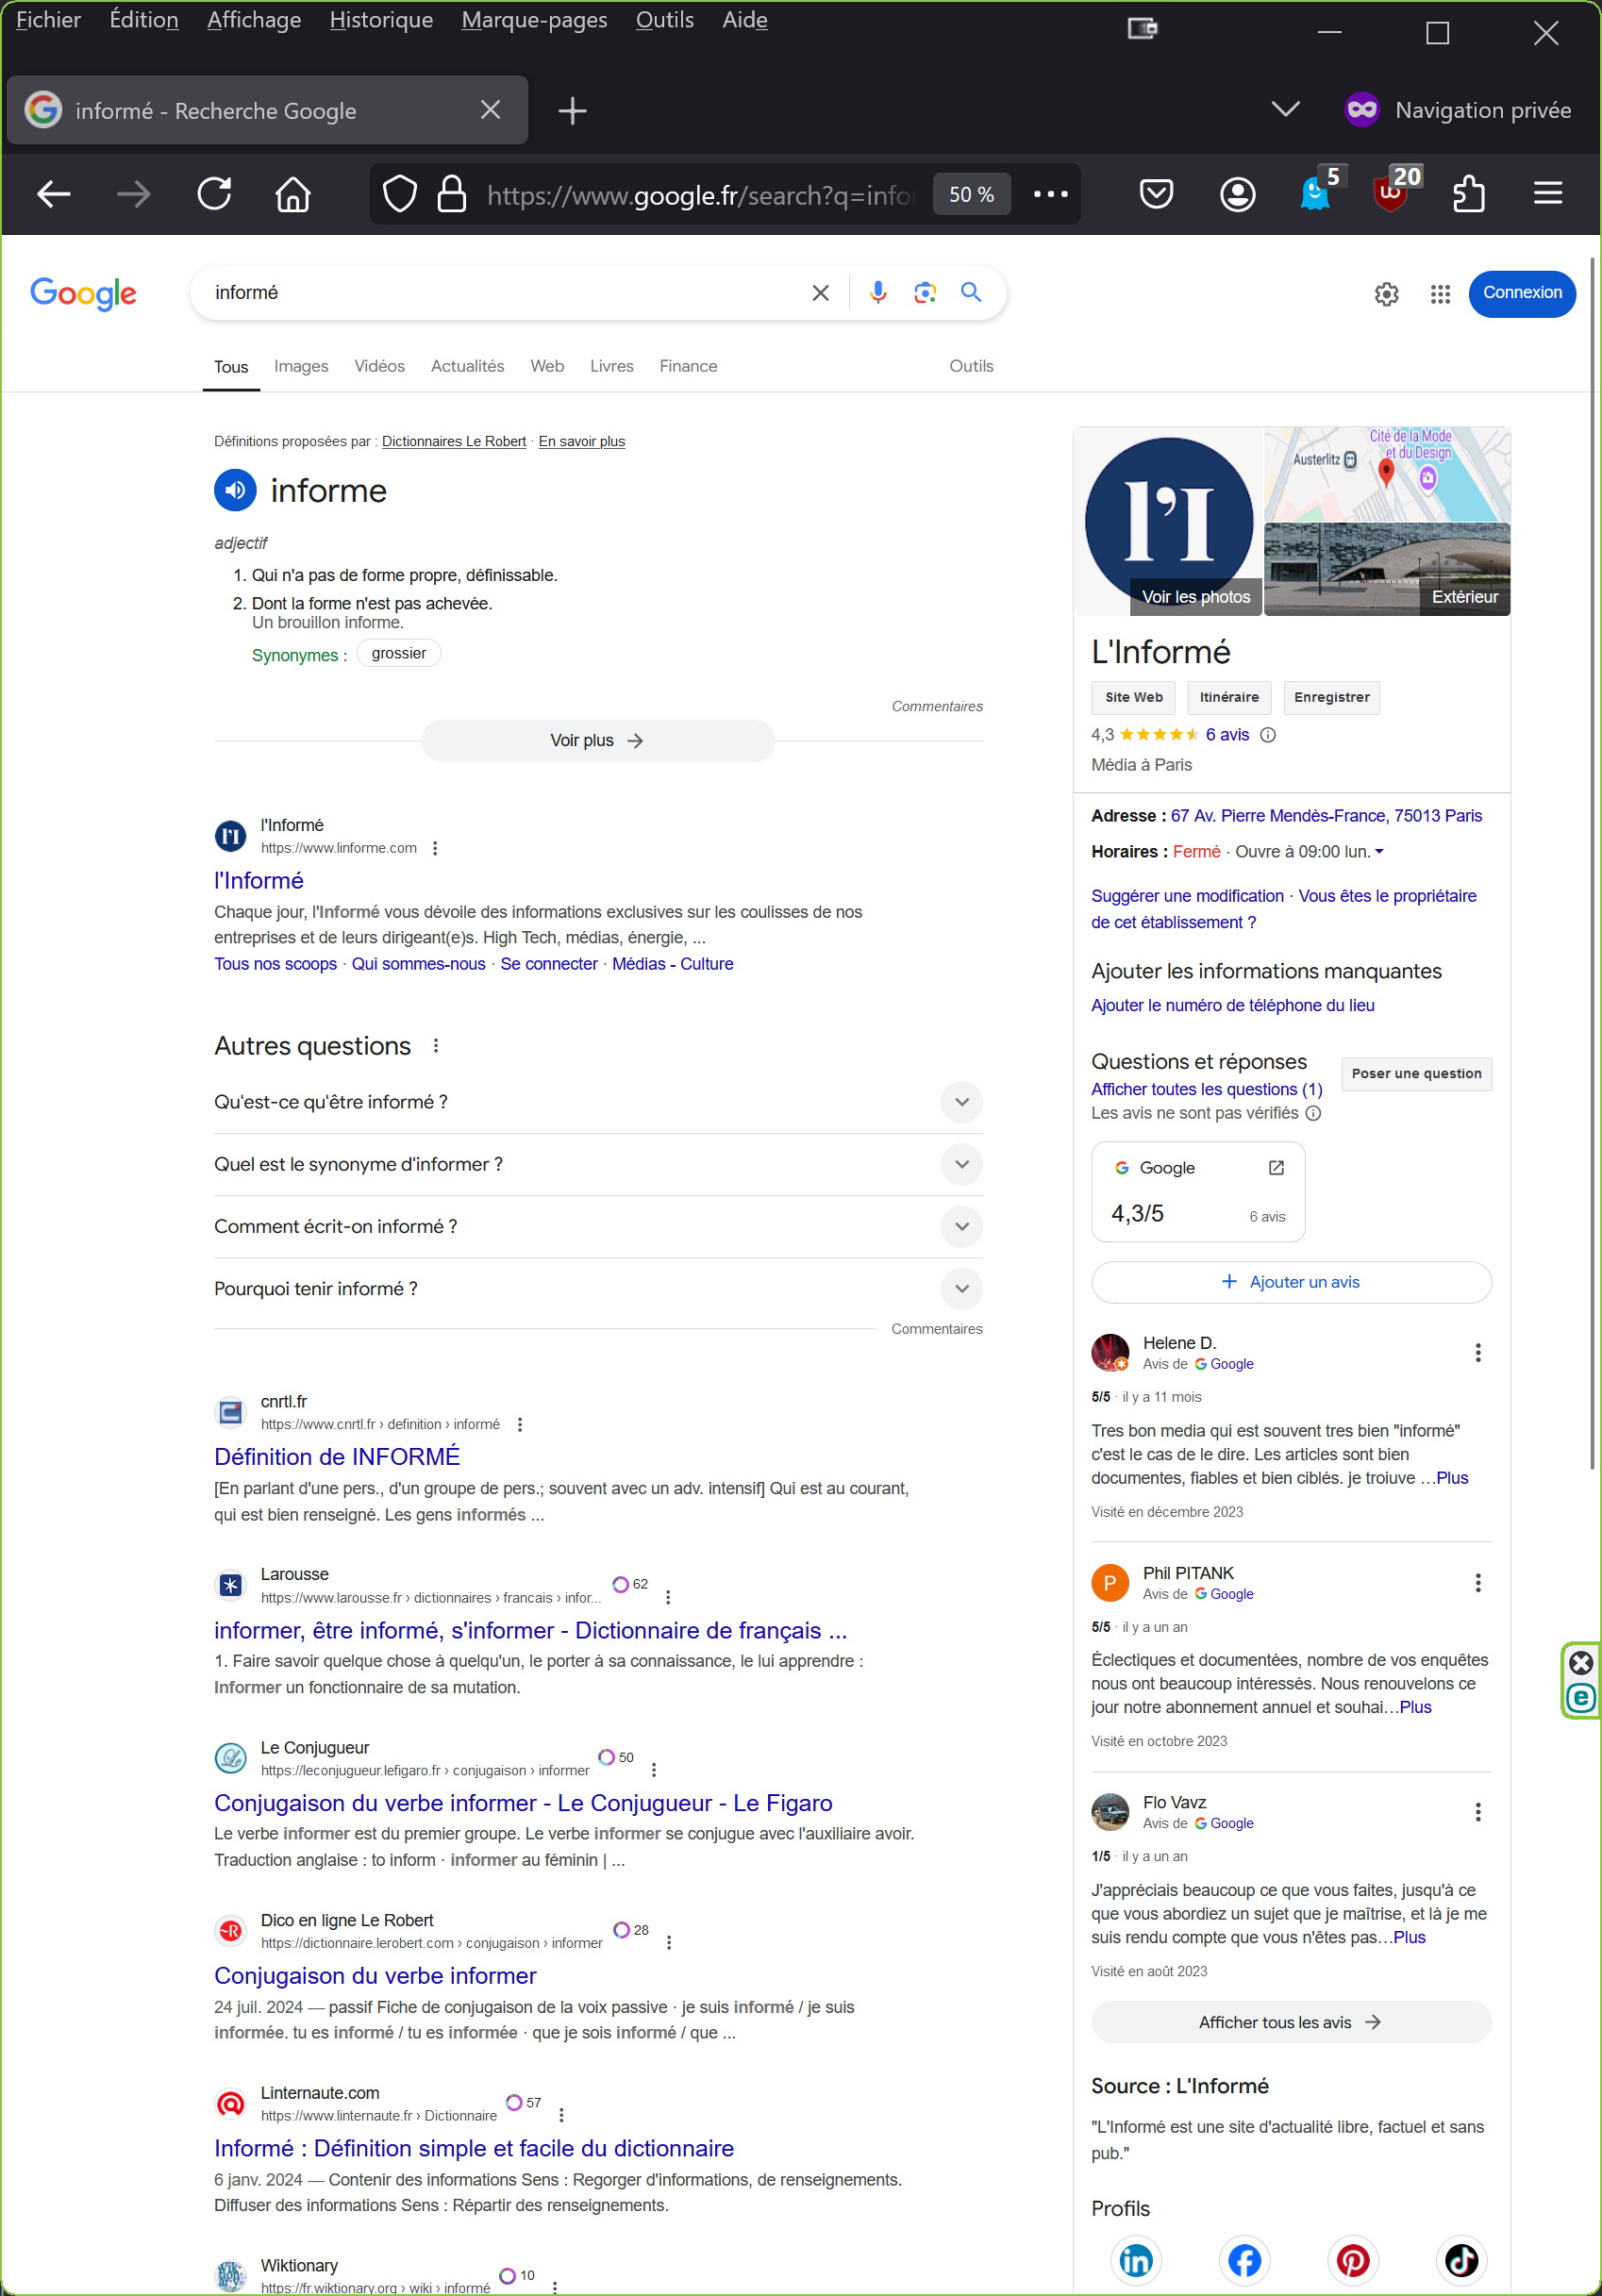Click the voice search microphone icon
The height and width of the screenshot is (2296, 1602).
click(877, 292)
